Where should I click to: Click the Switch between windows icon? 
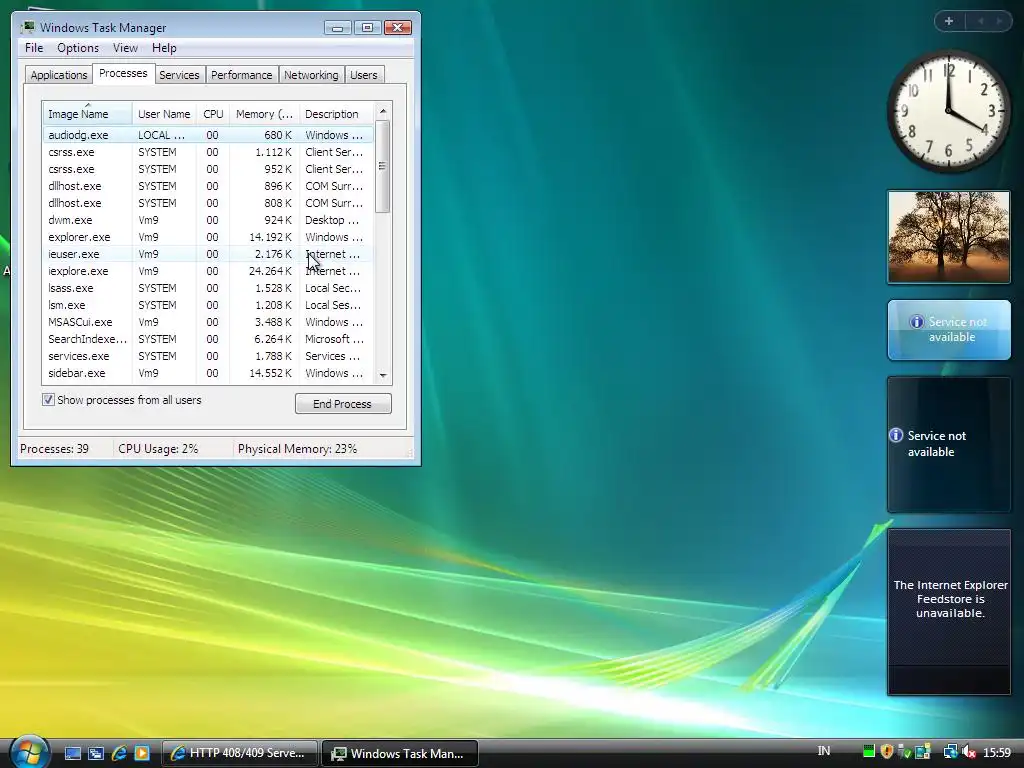pos(95,753)
